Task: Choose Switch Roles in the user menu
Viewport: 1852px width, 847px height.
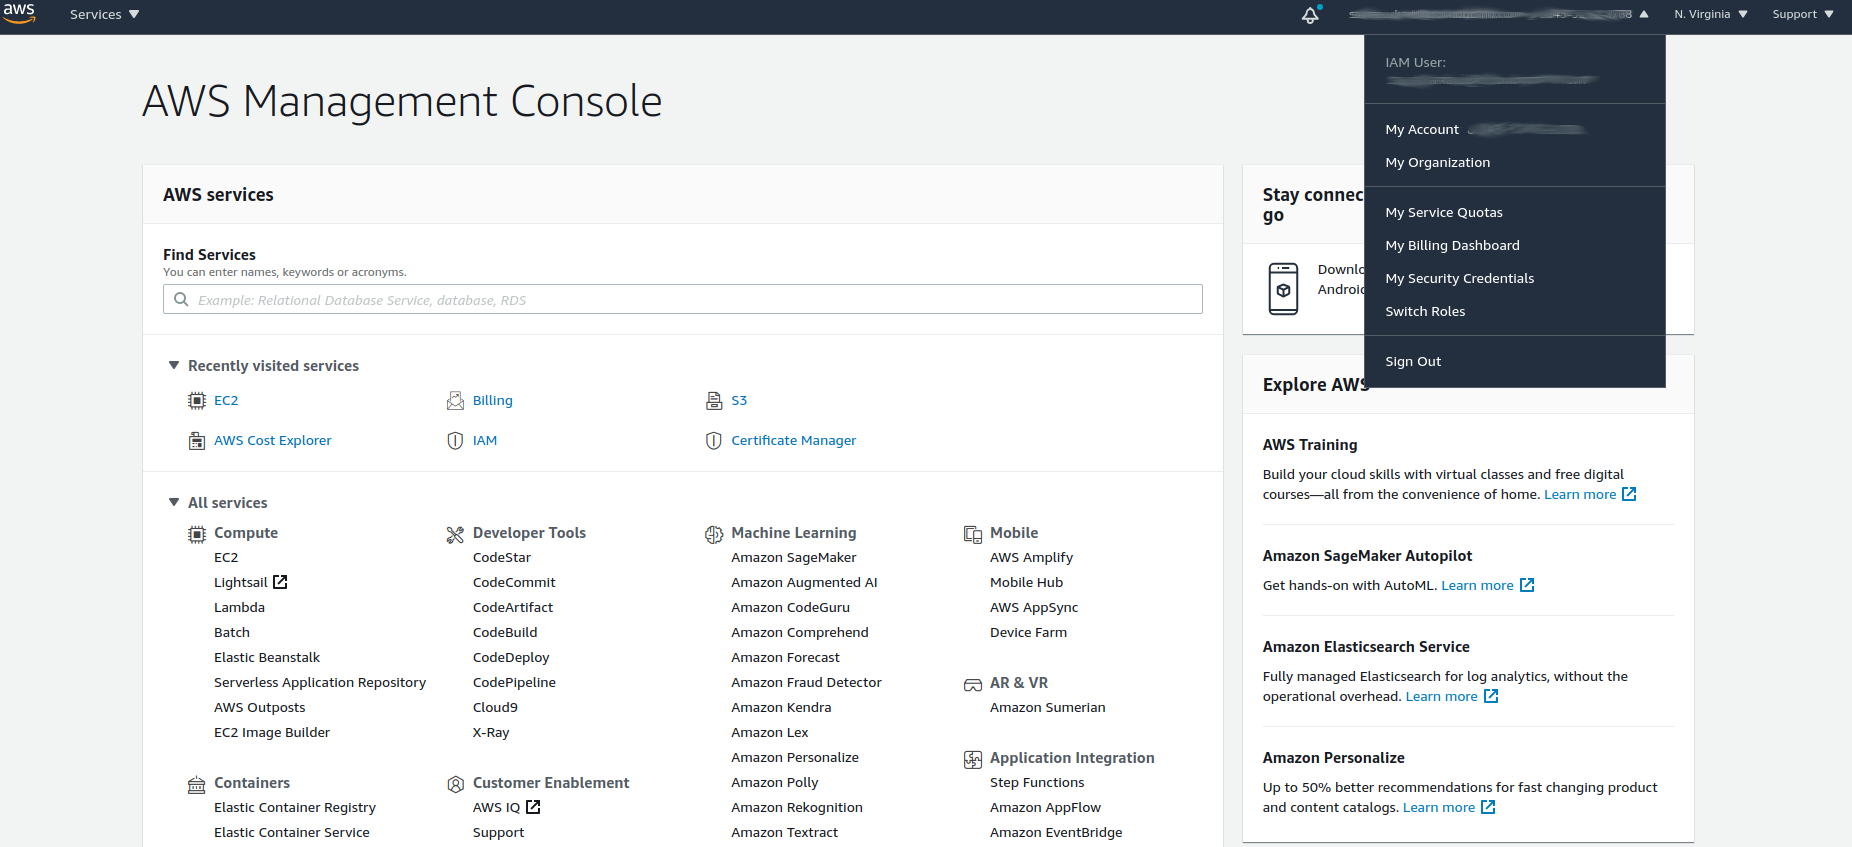Action: 1425,311
